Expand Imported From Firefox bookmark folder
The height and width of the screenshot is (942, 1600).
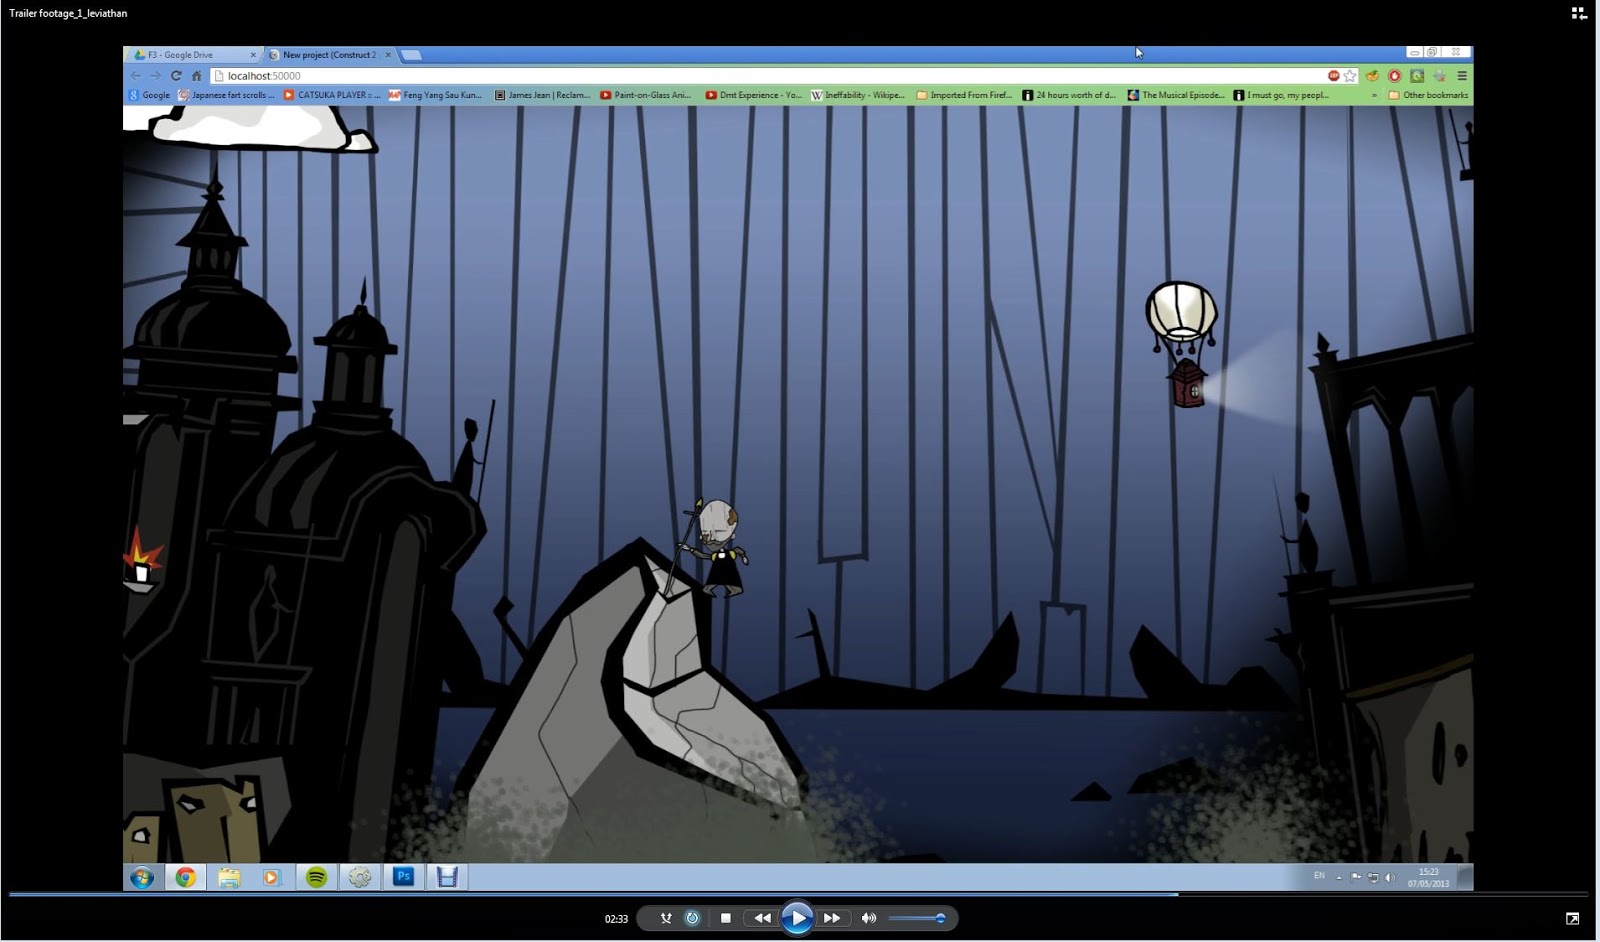964,95
